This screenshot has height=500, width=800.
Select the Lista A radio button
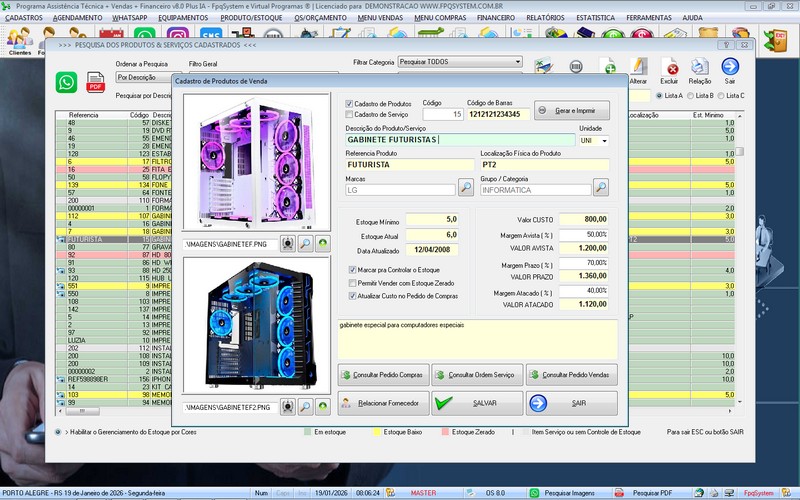click(x=657, y=95)
